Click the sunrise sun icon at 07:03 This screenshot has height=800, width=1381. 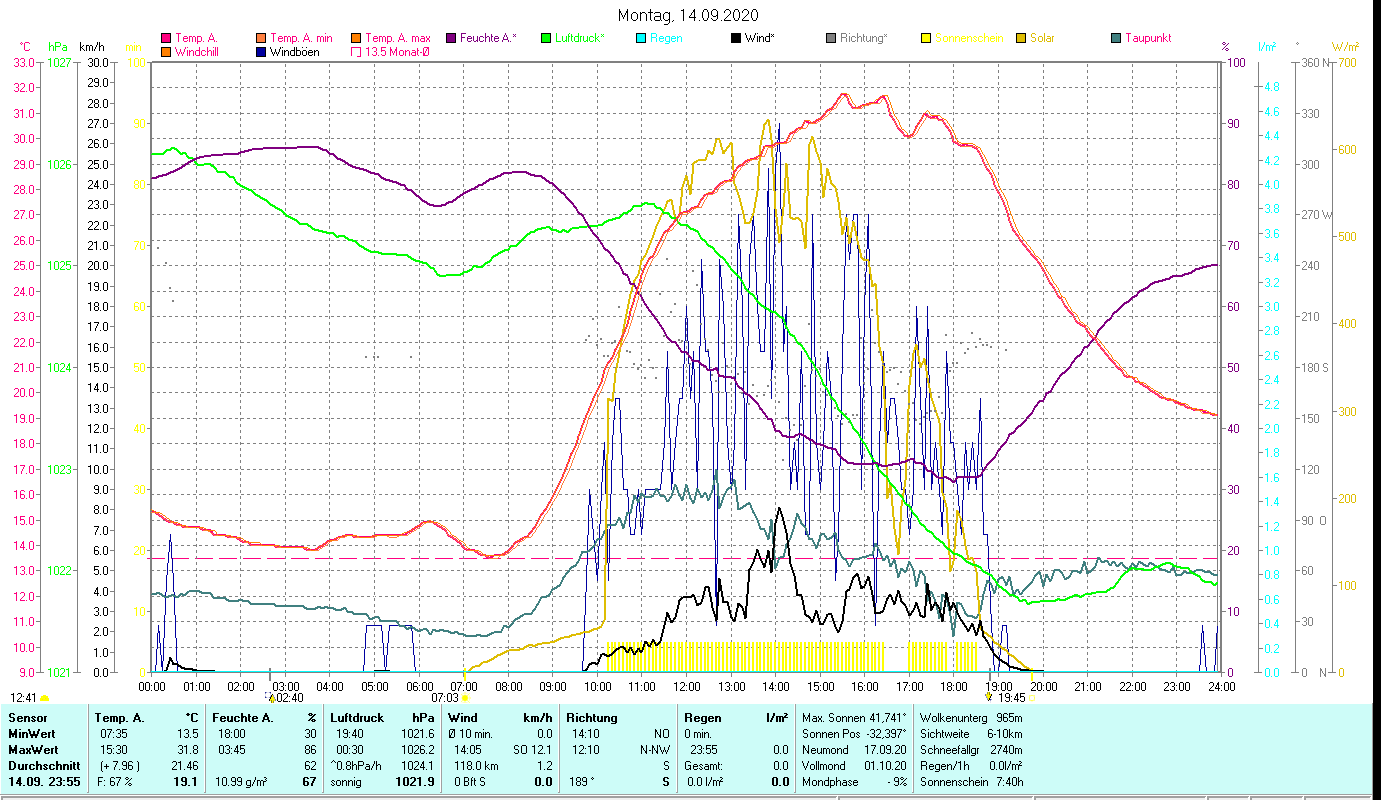pos(464,697)
